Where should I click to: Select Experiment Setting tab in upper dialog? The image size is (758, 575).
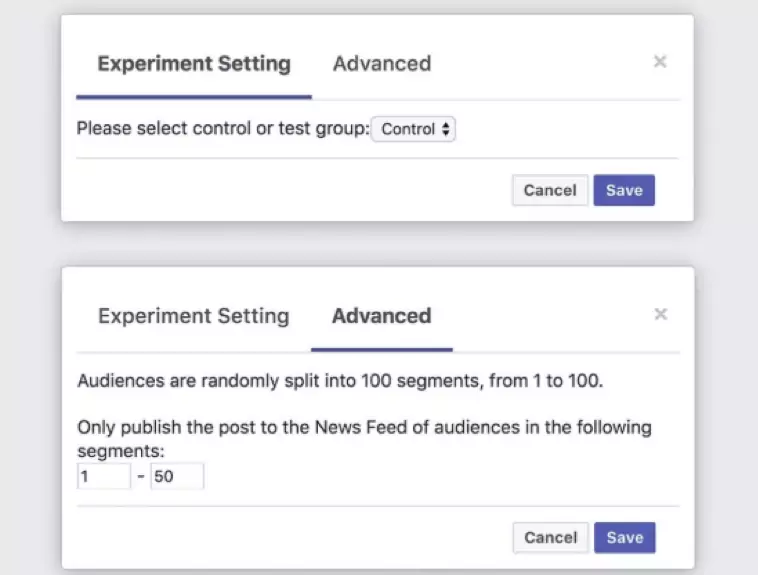pyautogui.click(x=194, y=64)
